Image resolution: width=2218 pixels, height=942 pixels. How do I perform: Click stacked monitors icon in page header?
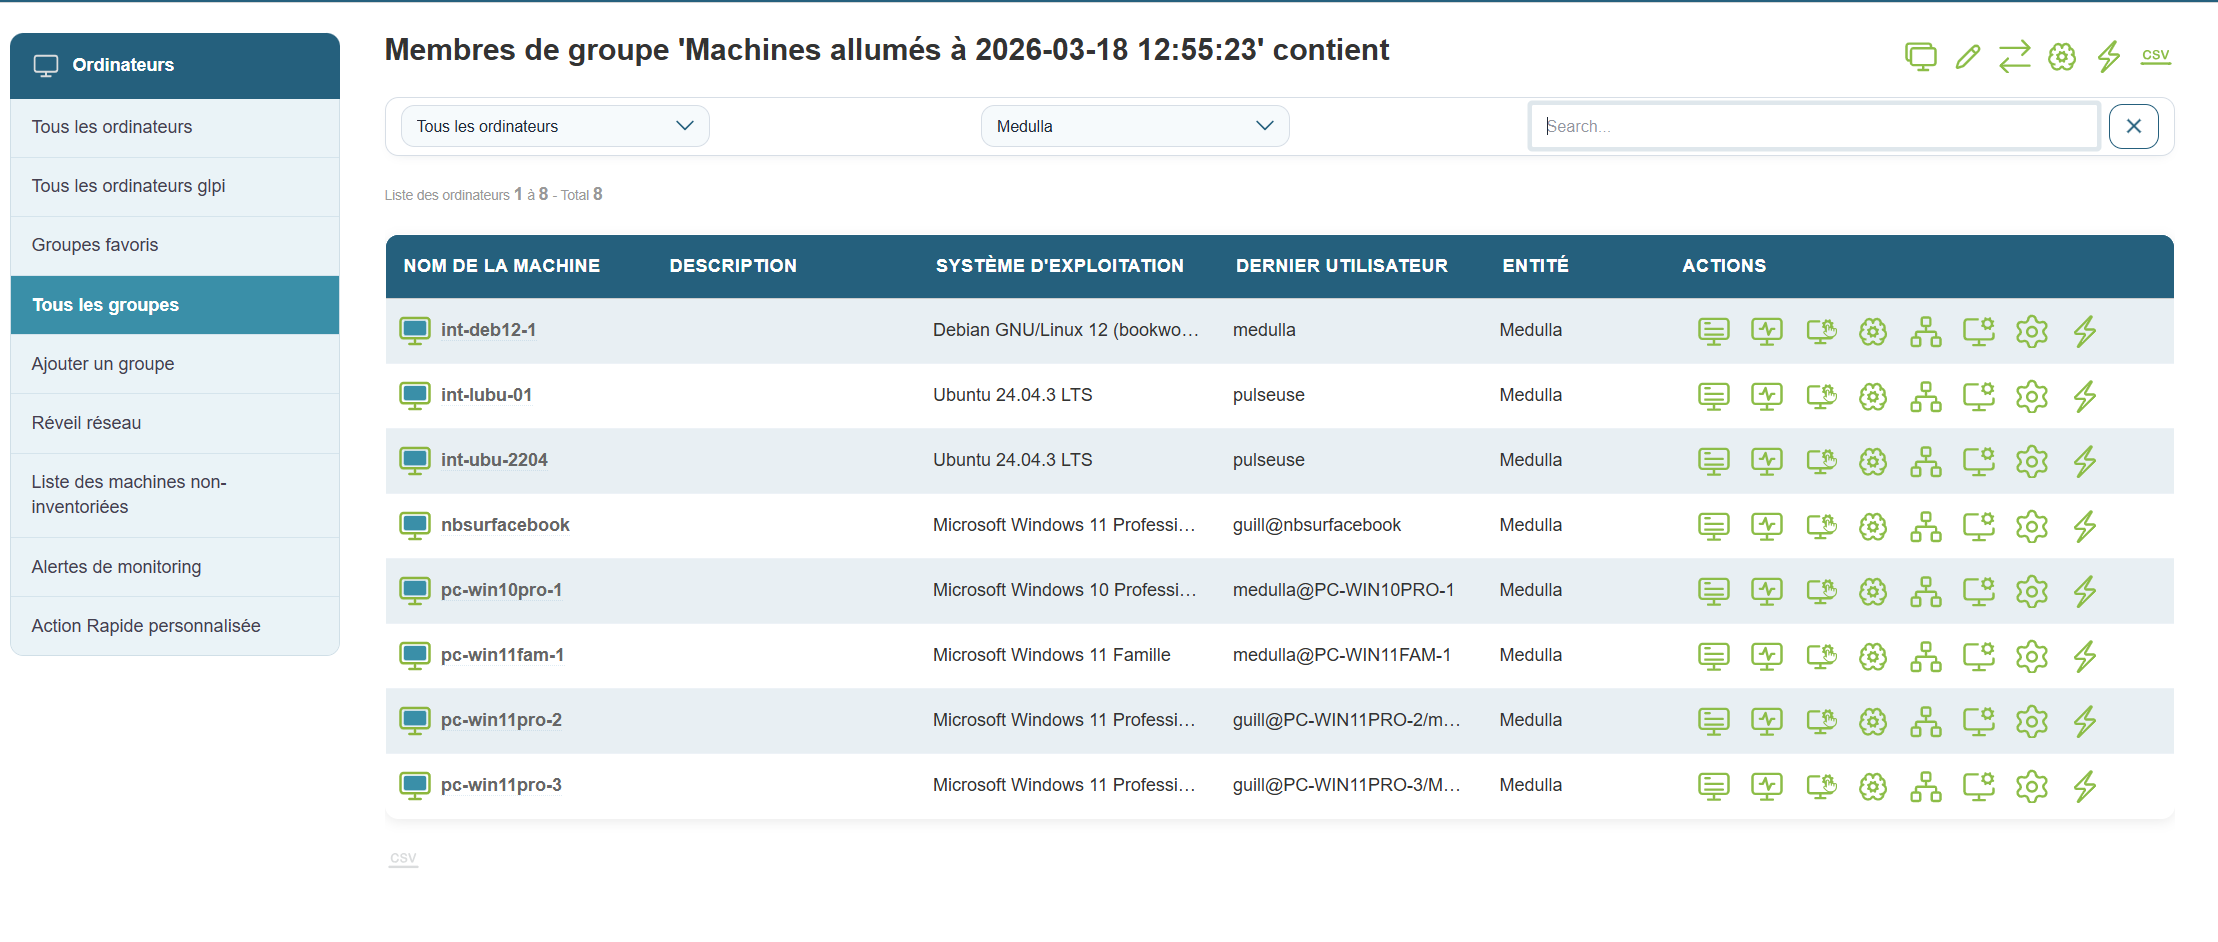[1920, 57]
